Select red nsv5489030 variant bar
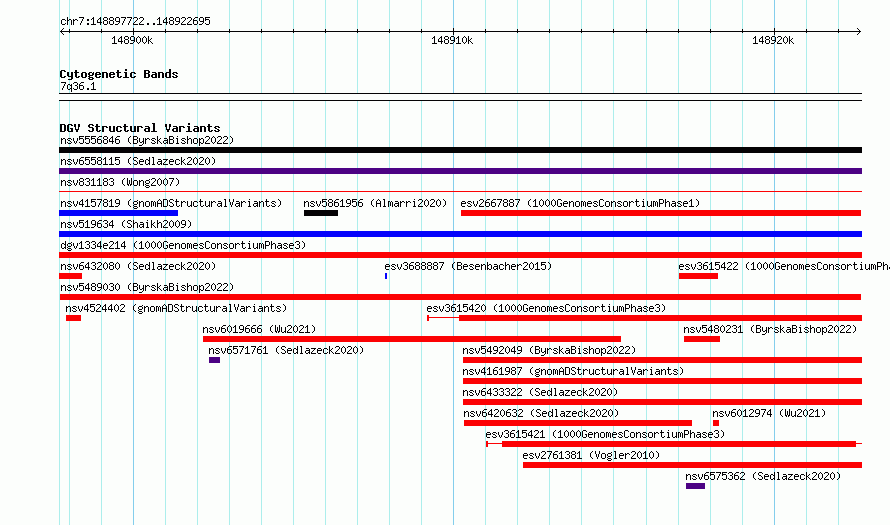This screenshot has height=525, width=890. point(460,297)
